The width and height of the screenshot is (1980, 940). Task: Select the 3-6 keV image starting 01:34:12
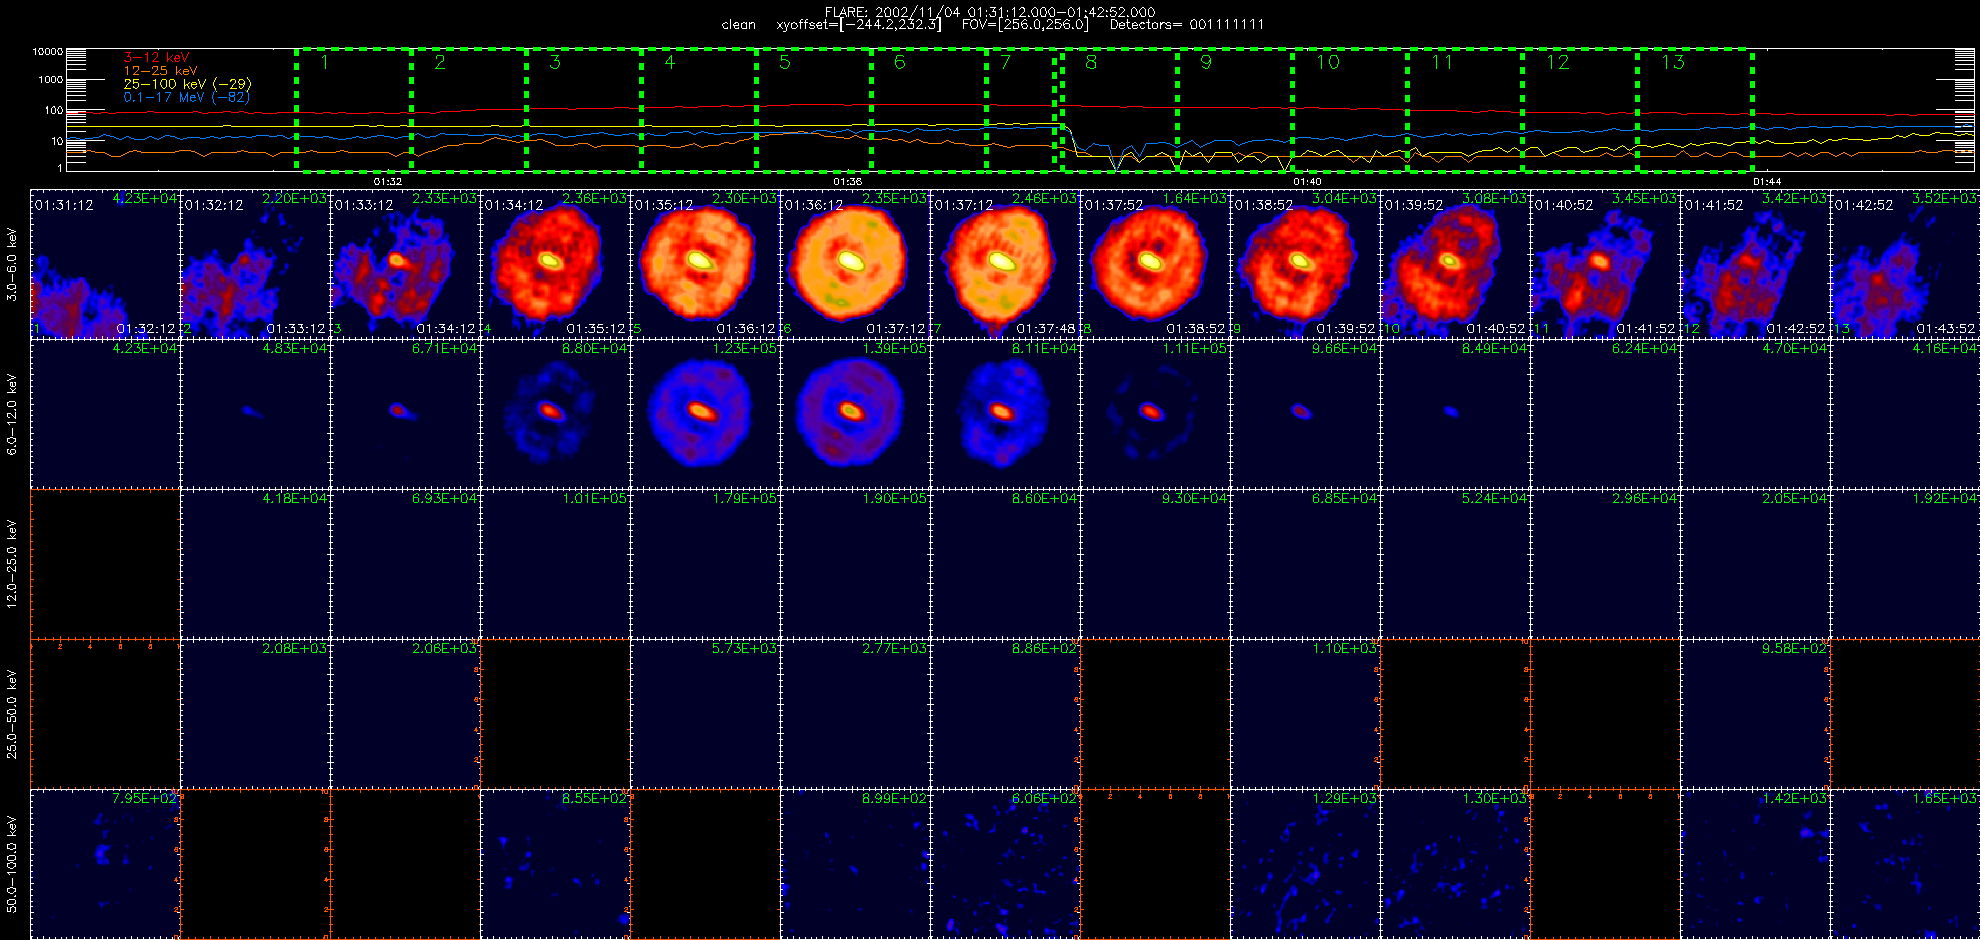coord(555,264)
